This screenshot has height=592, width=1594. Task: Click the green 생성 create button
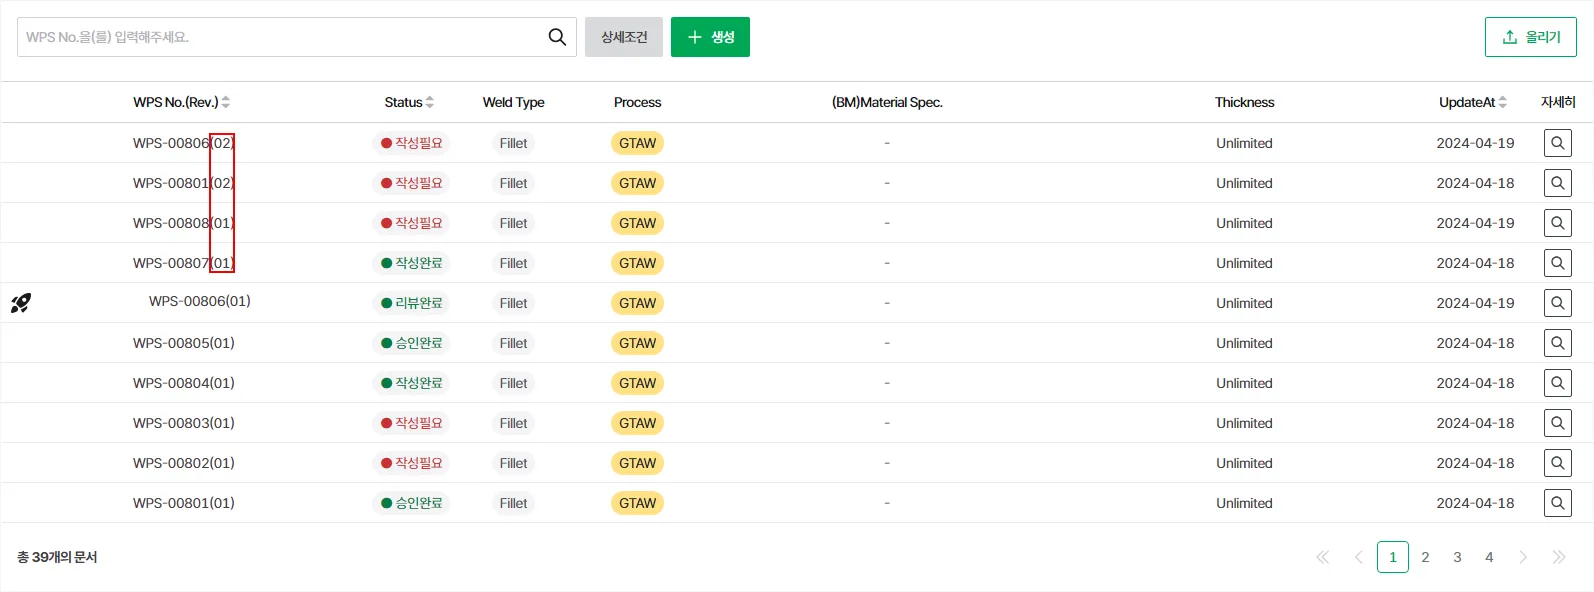(x=710, y=37)
